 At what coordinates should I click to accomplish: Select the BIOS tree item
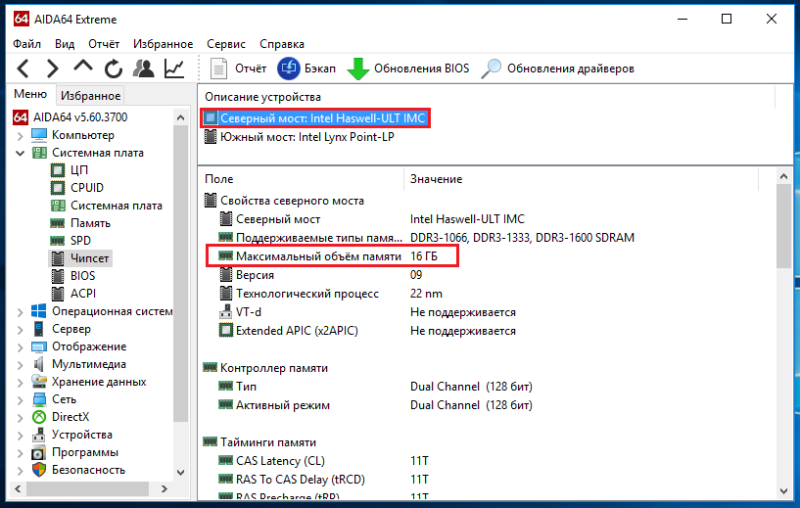tap(83, 275)
